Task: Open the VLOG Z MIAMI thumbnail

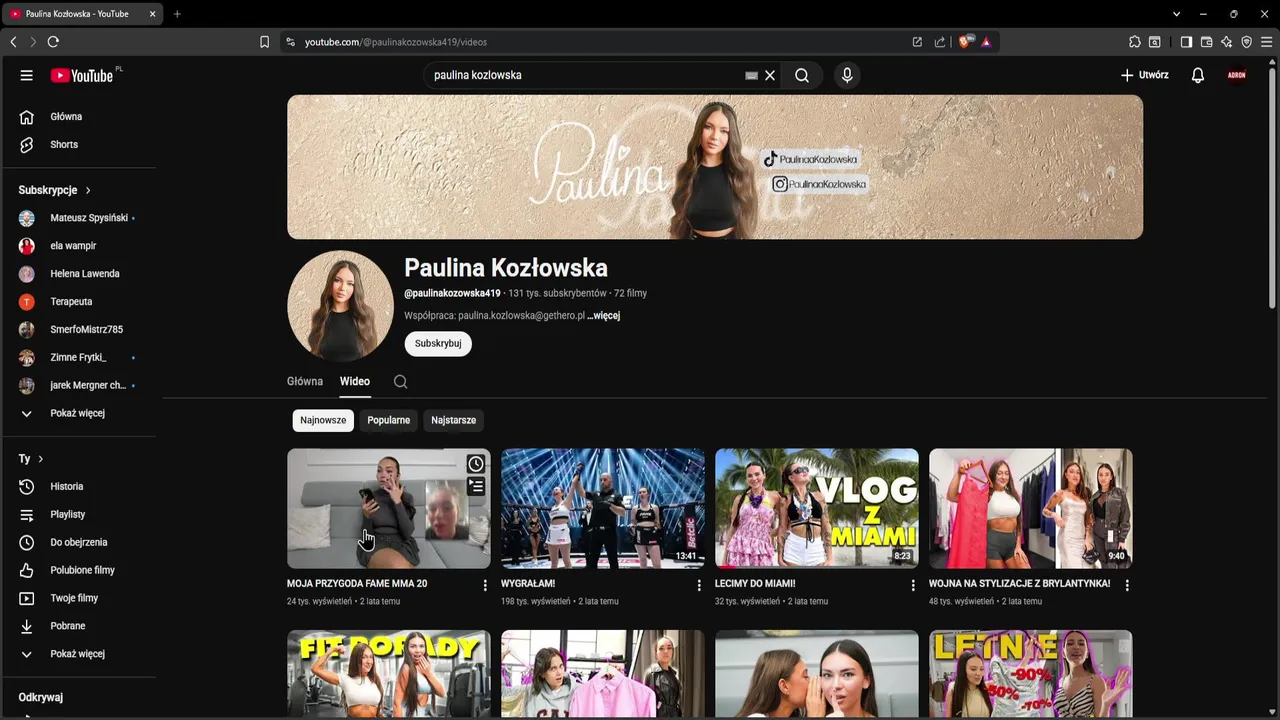Action: point(817,508)
